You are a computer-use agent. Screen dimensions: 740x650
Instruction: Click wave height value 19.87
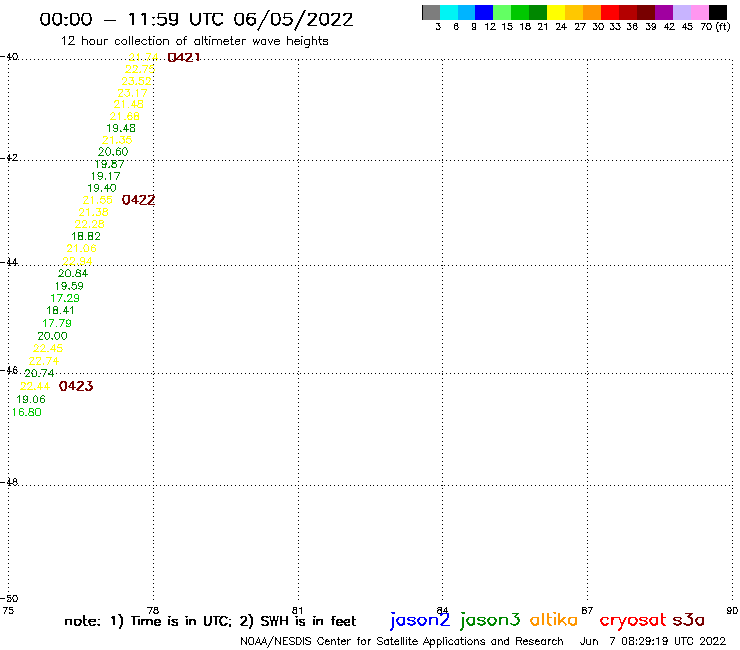coord(109,164)
